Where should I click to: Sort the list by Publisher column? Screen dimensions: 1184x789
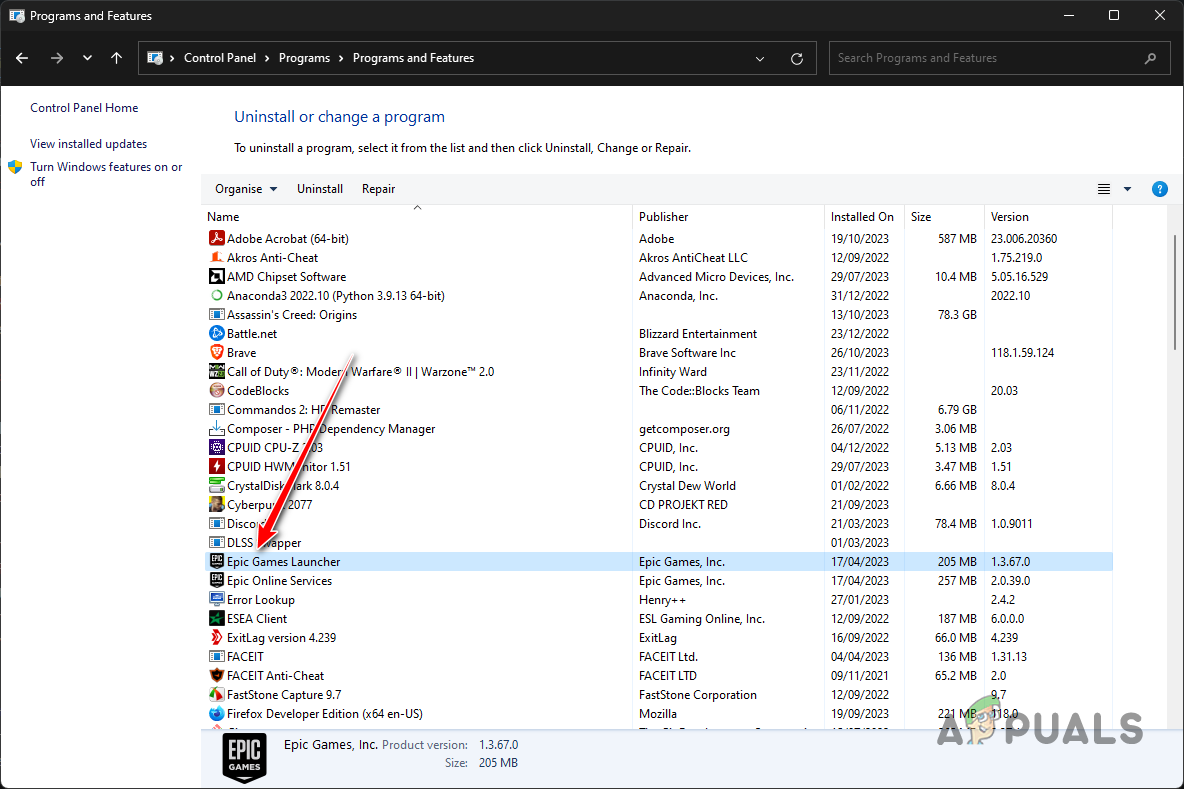coord(663,217)
